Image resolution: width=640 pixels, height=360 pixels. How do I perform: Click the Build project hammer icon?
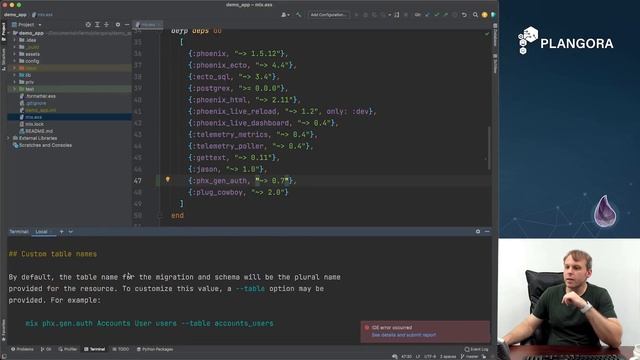298,15
